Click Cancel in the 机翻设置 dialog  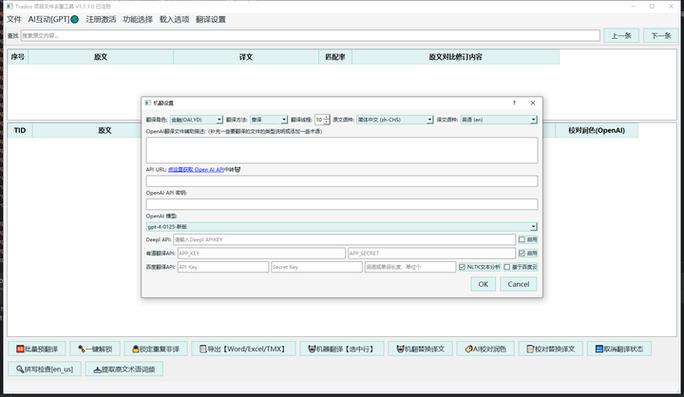[x=518, y=284]
